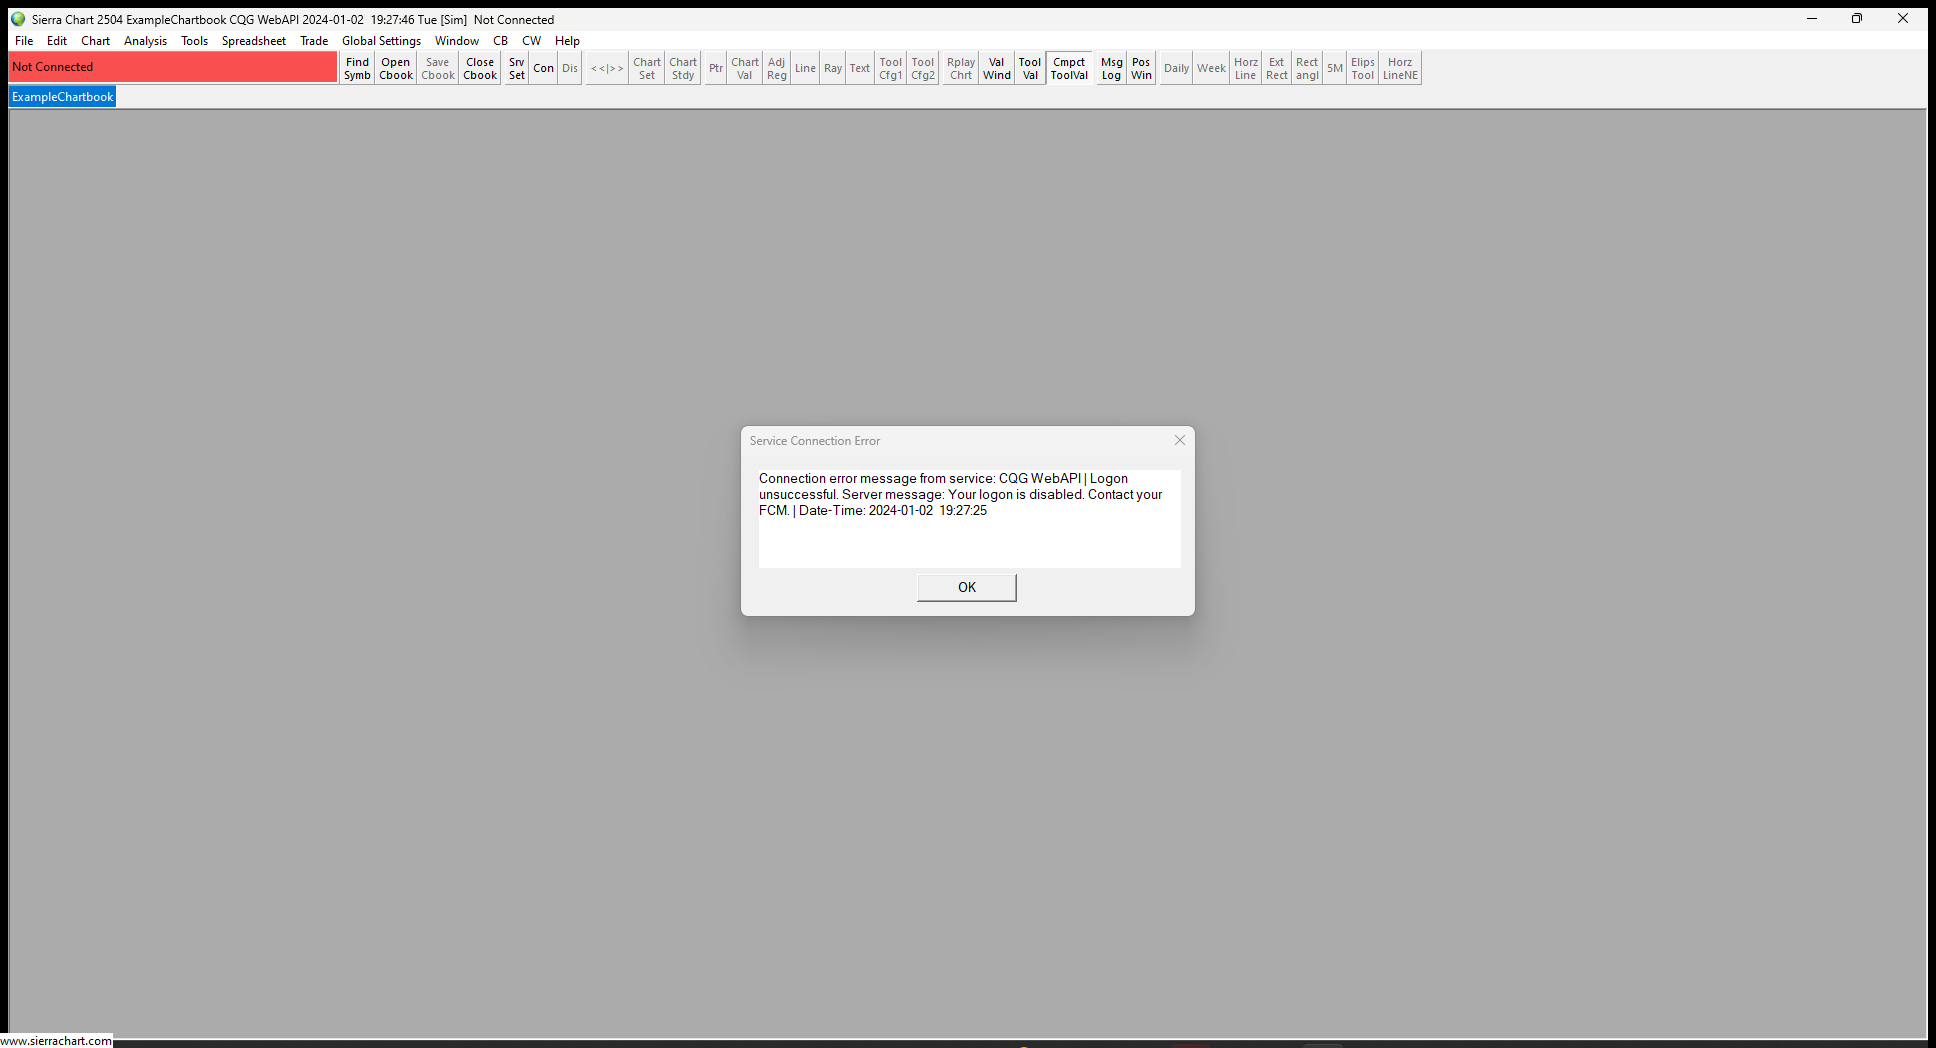Close the Sierra Chart window
The width and height of the screenshot is (1936, 1048).
1903,19
